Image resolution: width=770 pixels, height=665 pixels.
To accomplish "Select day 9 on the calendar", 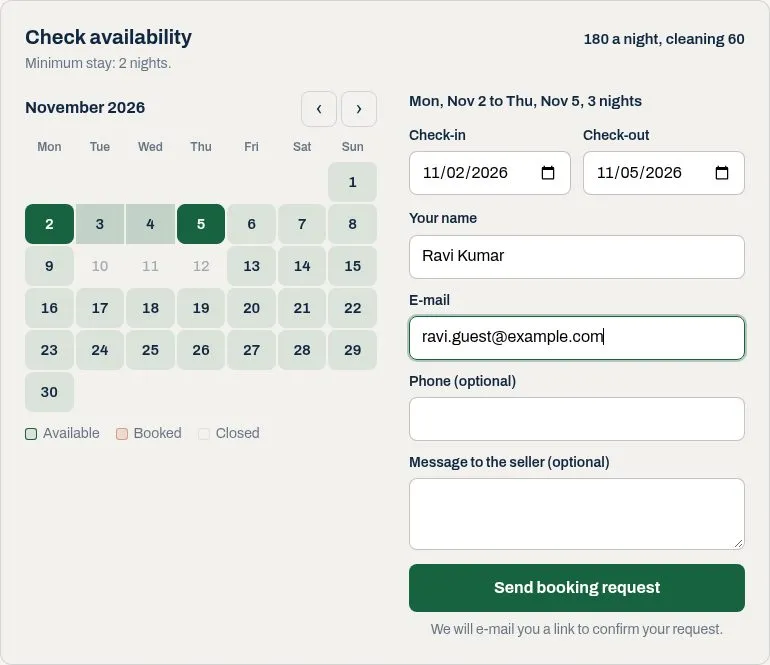I will [49, 266].
